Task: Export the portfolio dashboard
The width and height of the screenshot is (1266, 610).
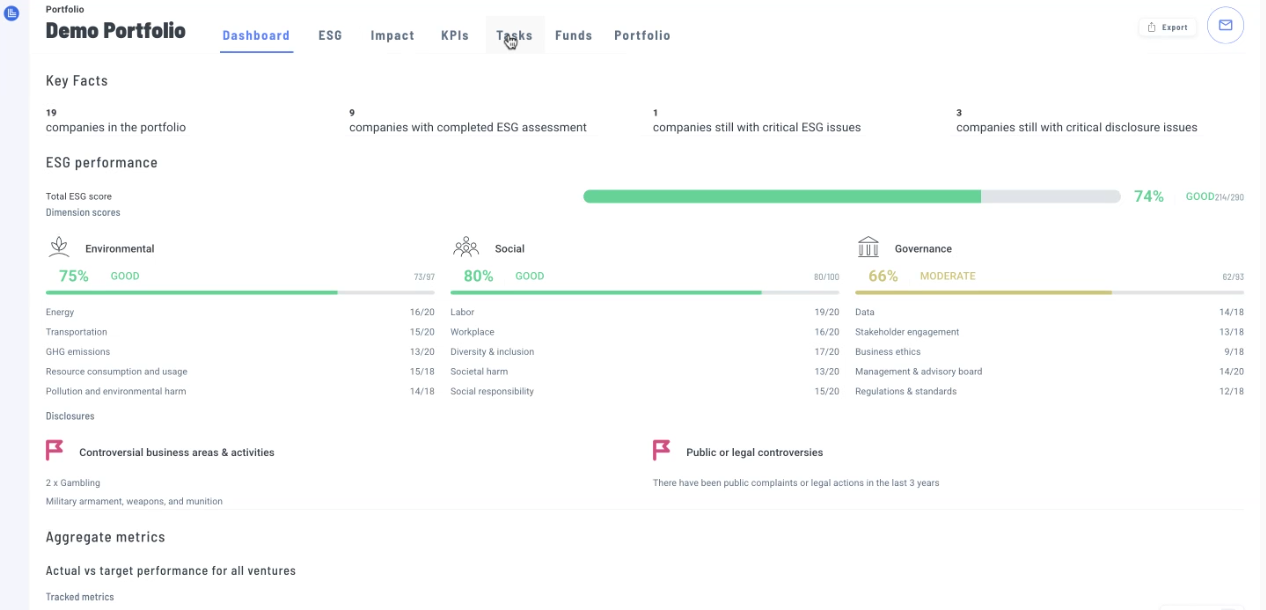Action: (x=1168, y=27)
